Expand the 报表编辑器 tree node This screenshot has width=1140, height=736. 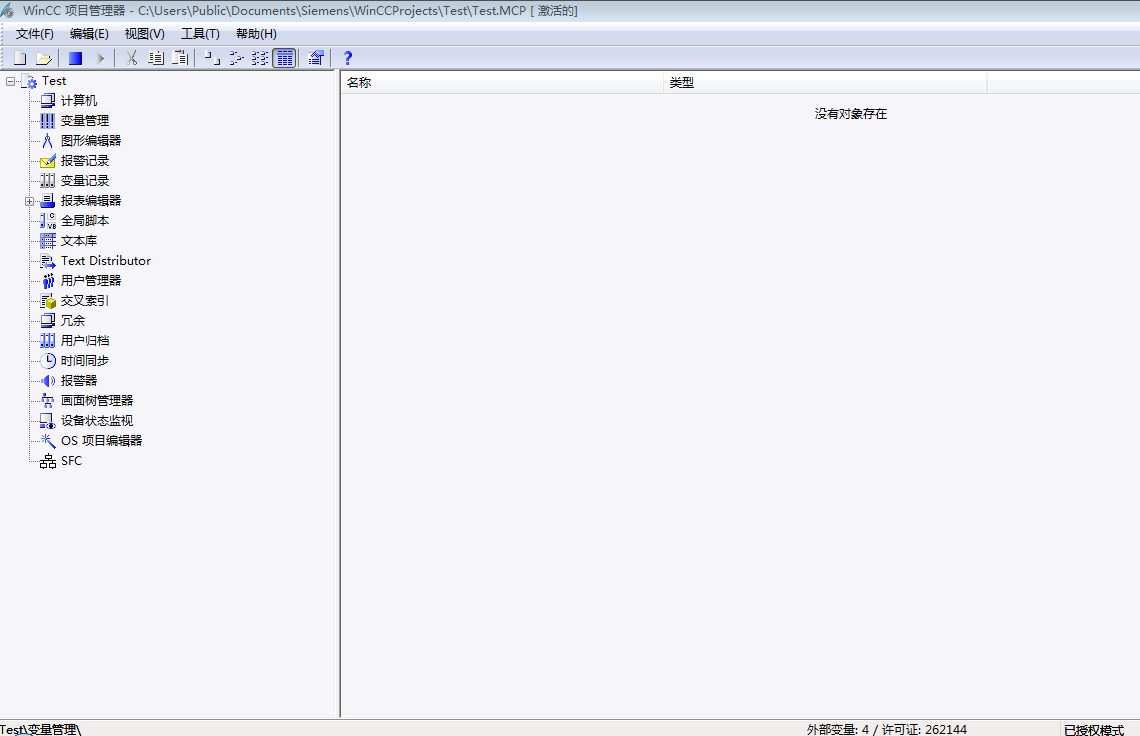pyautogui.click(x=29, y=201)
